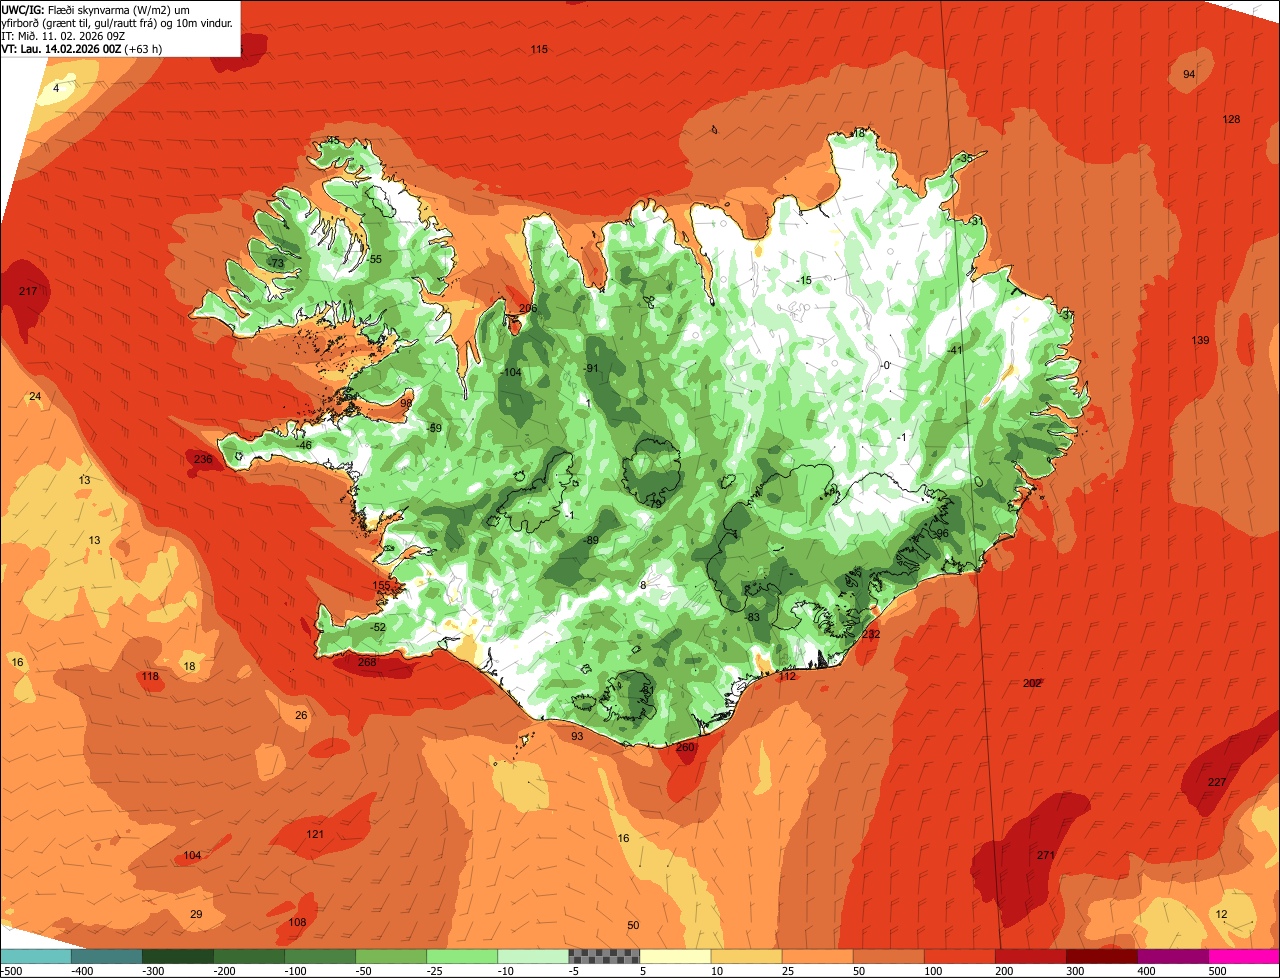Viewport: 1280px width, 978px height.
Task: Select the -35 value at the northeast tip
Action: pyautogui.click(x=964, y=159)
